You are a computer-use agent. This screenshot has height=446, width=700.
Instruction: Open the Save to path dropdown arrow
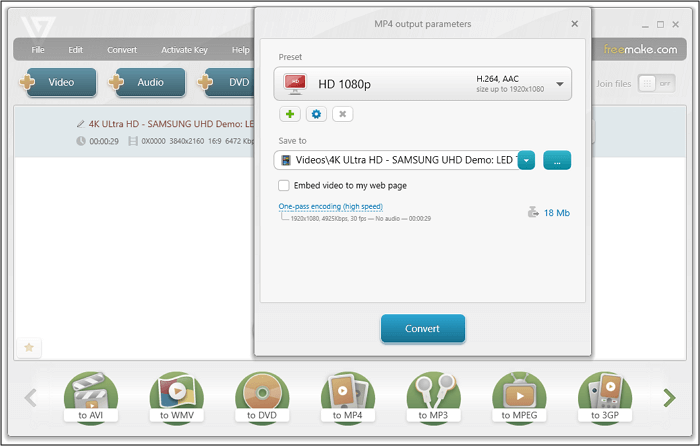tap(526, 160)
